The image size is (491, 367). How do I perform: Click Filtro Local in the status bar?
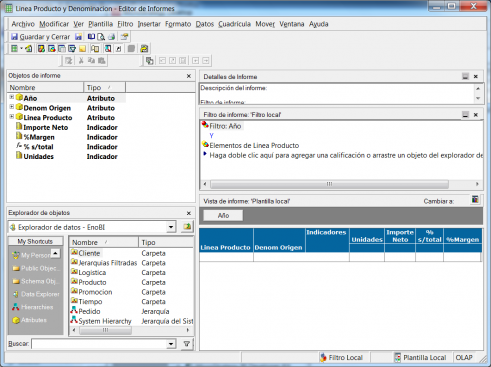coord(341,357)
